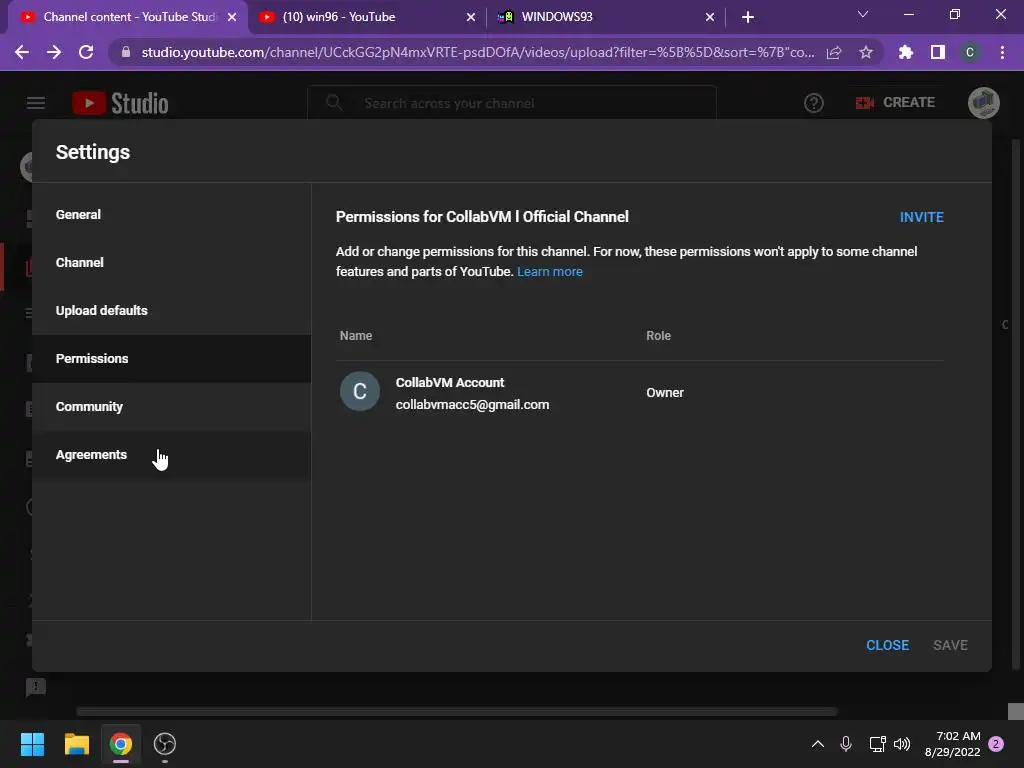Viewport: 1024px width, 768px height.
Task: Open the General settings section
Action: click(172, 214)
